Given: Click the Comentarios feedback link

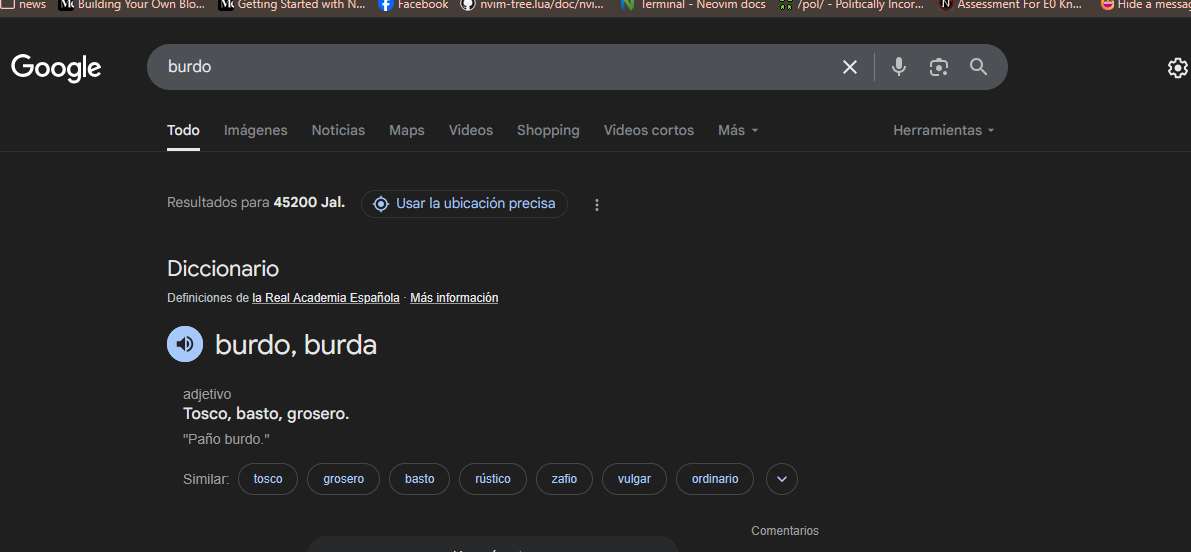Looking at the screenshot, I should pyautogui.click(x=785, y=531).
